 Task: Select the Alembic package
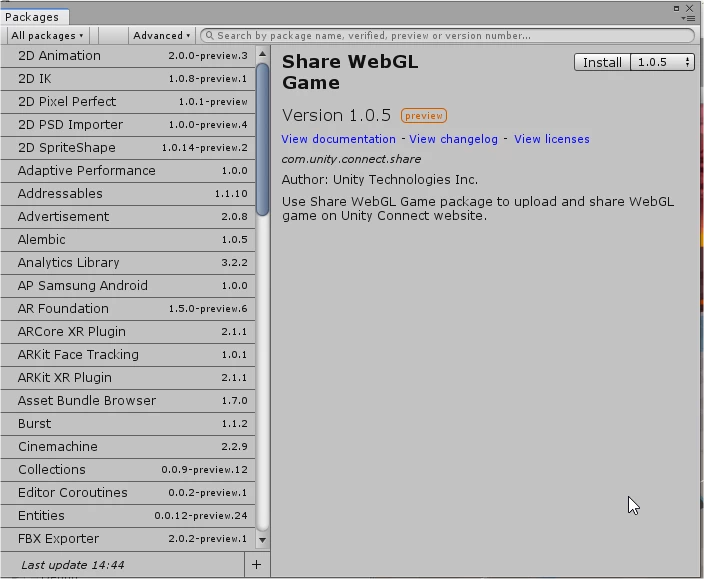coord(128,240)
